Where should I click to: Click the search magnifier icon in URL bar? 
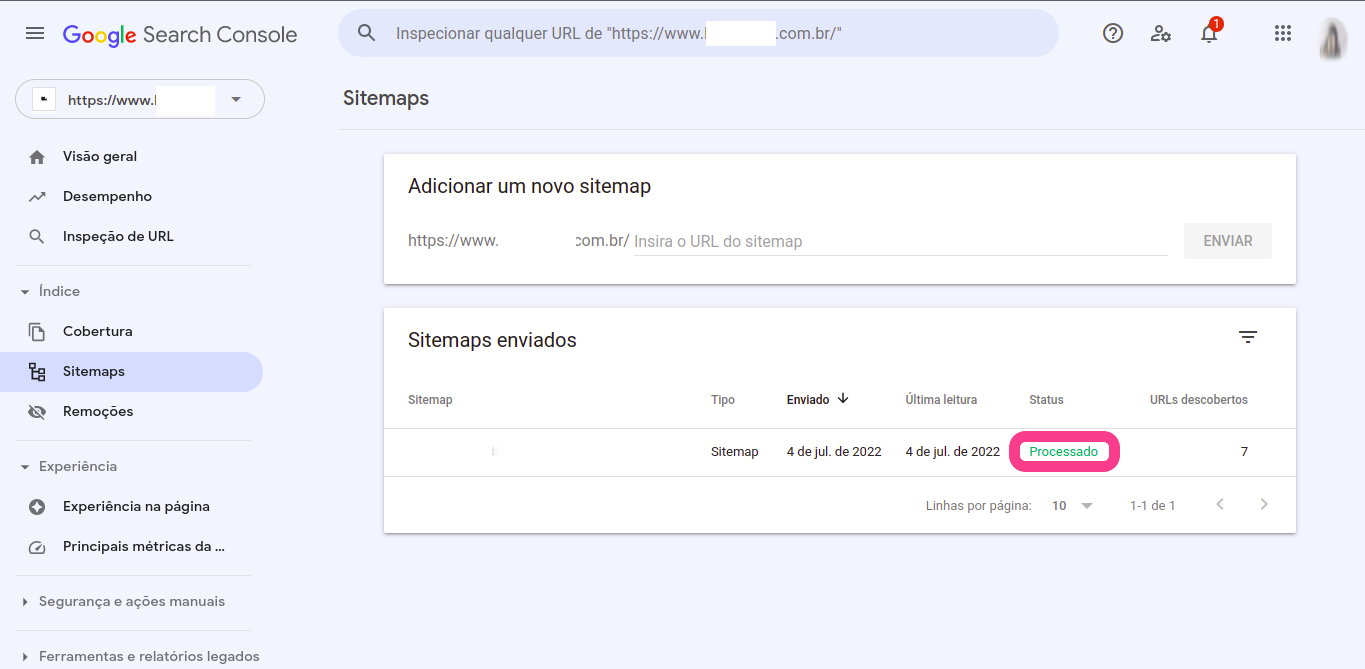(x=367, y=33)
